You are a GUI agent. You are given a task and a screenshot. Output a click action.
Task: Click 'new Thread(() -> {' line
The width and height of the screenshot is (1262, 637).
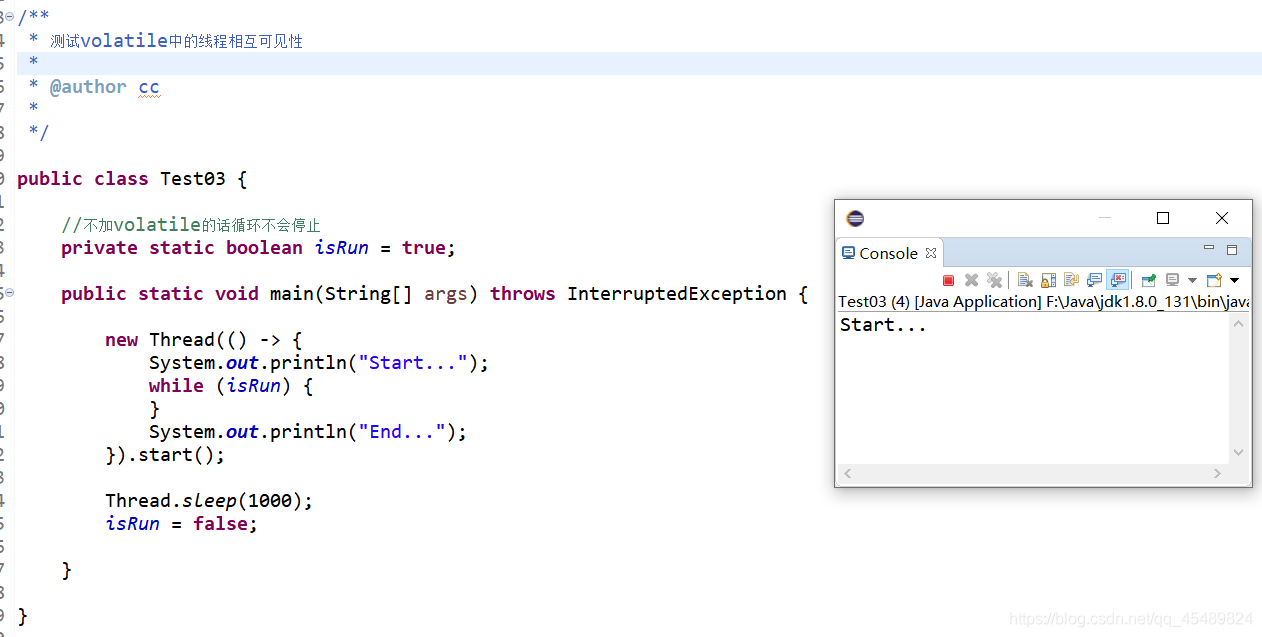point(203,340)
